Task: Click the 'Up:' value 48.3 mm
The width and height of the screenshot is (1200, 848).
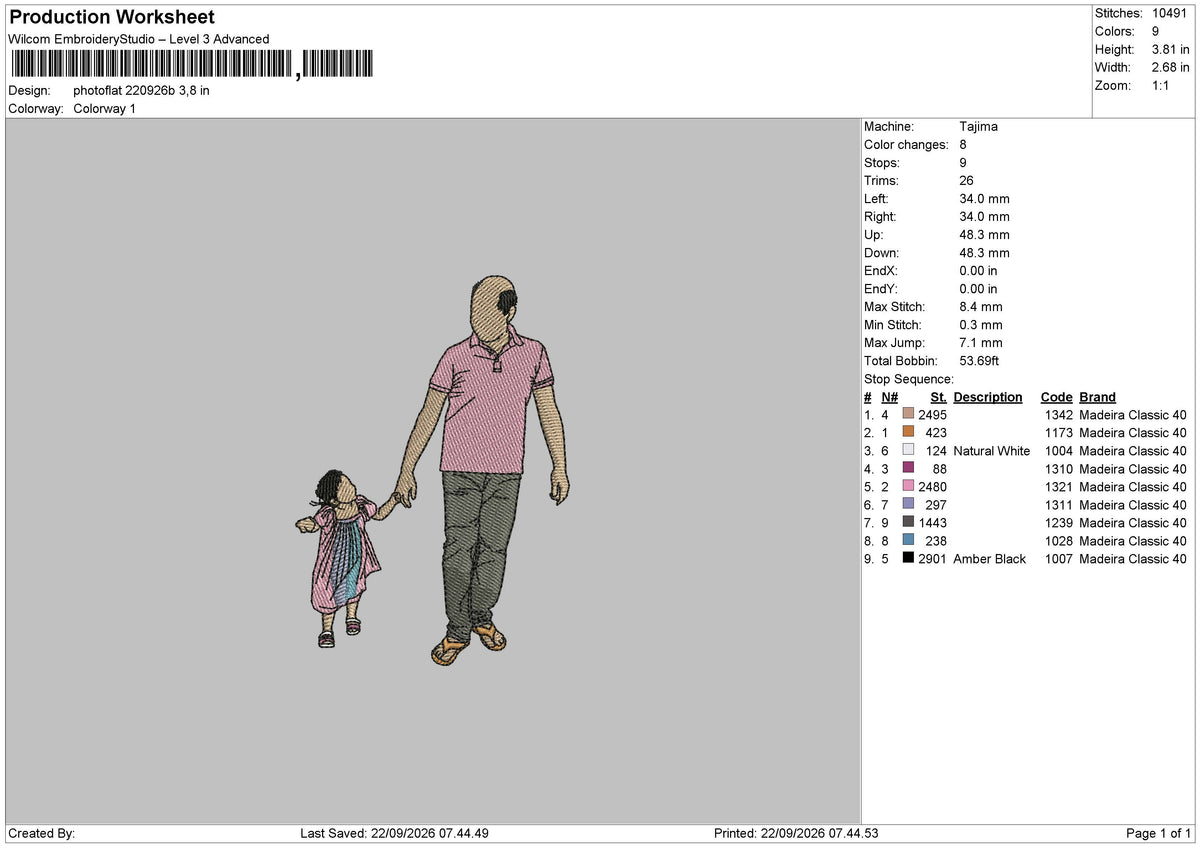Action: click(x=984, y=235)
